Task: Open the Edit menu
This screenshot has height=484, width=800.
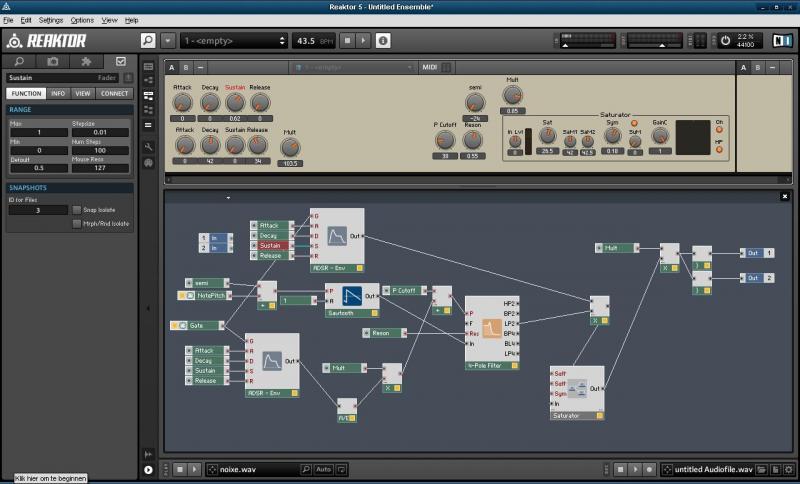Action: [x=26, y=20]
